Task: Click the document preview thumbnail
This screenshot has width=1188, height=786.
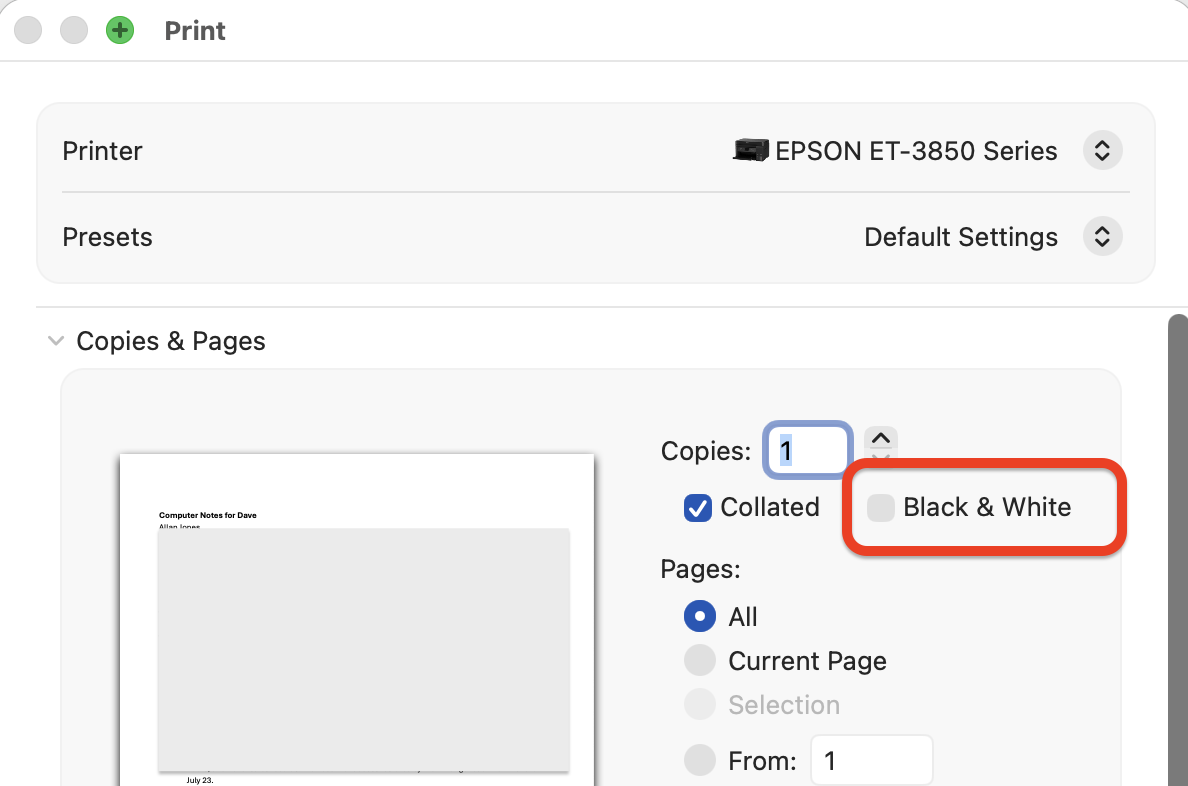Action: tap(357, 619)
